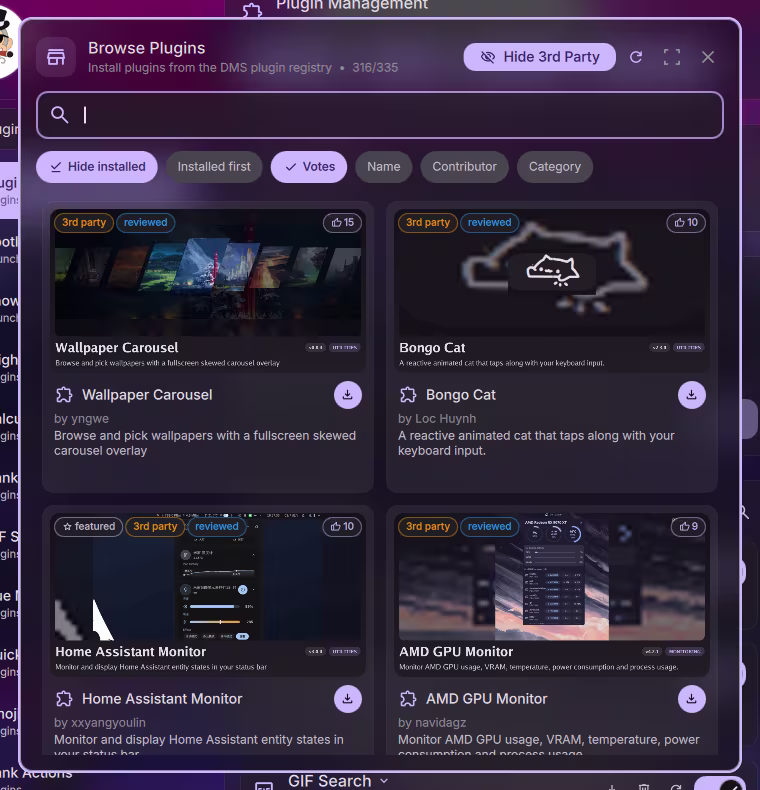Click Bongo Cat description about keyboard input
The width and height of the screenshot is (760, 790).
(x=536, y=443)
